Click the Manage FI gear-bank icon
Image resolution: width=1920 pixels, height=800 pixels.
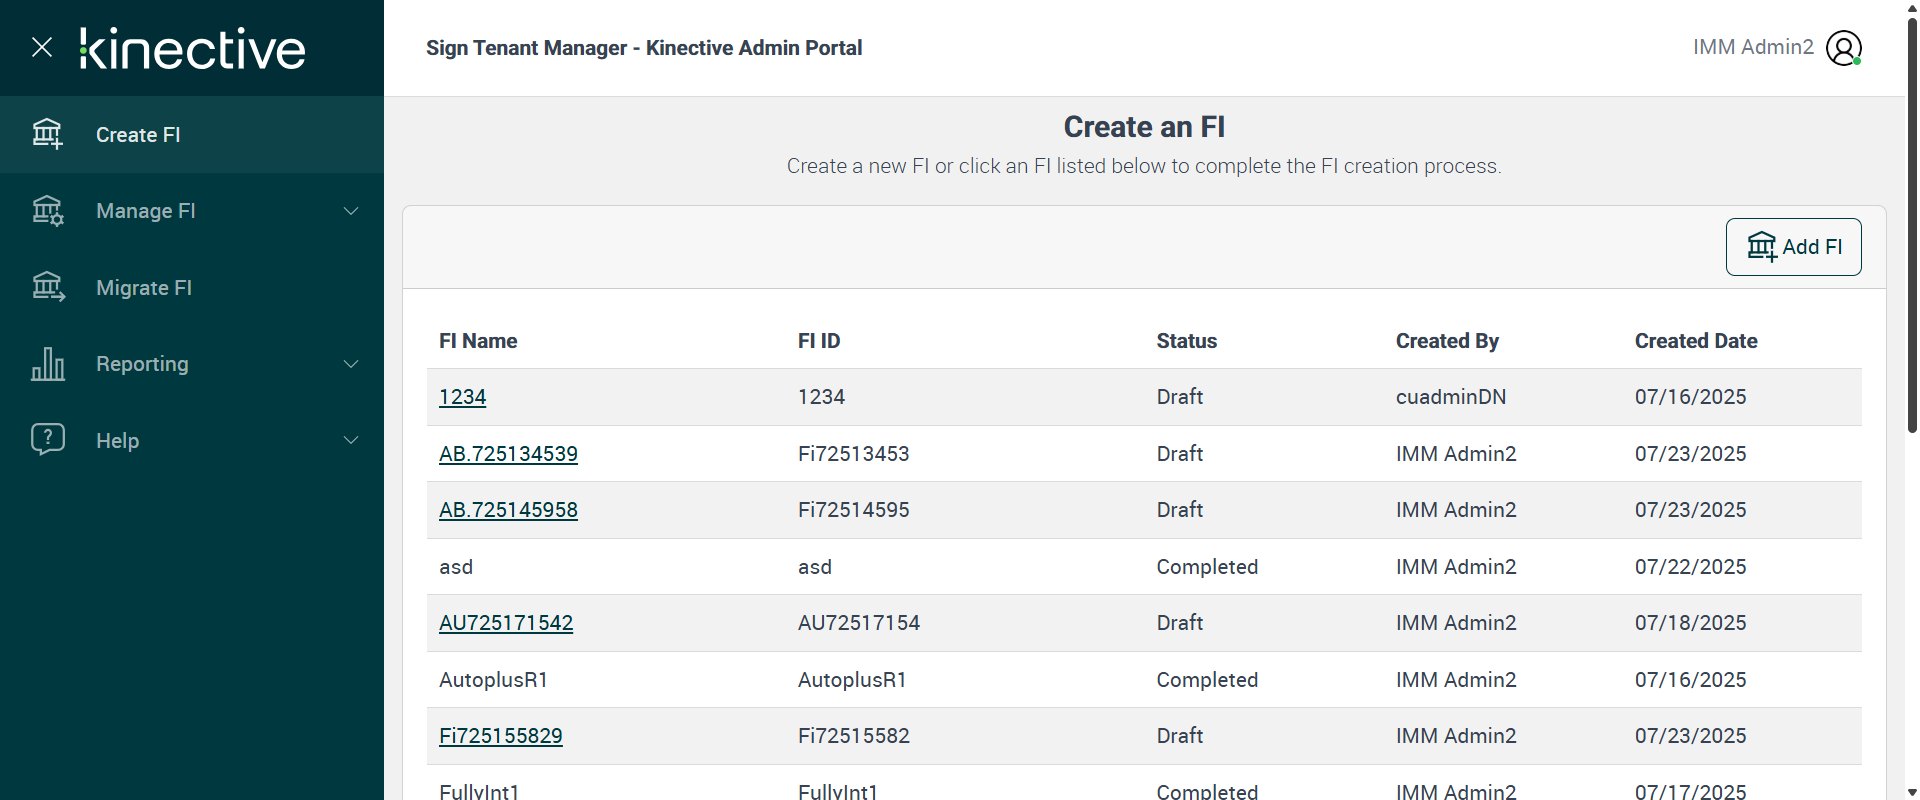coord(47,211)
